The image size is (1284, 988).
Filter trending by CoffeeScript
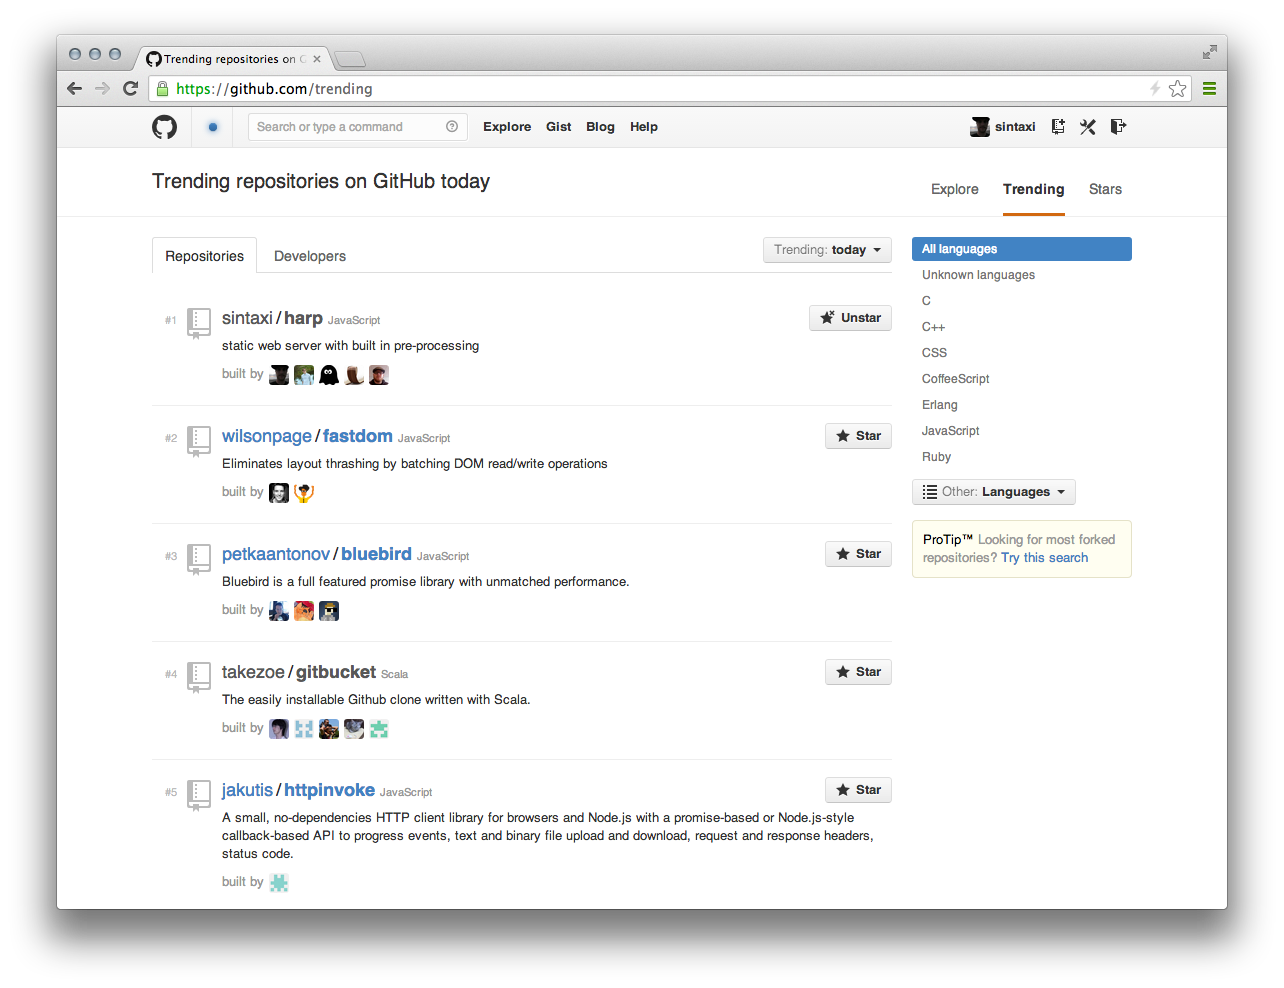coord(955,379)
